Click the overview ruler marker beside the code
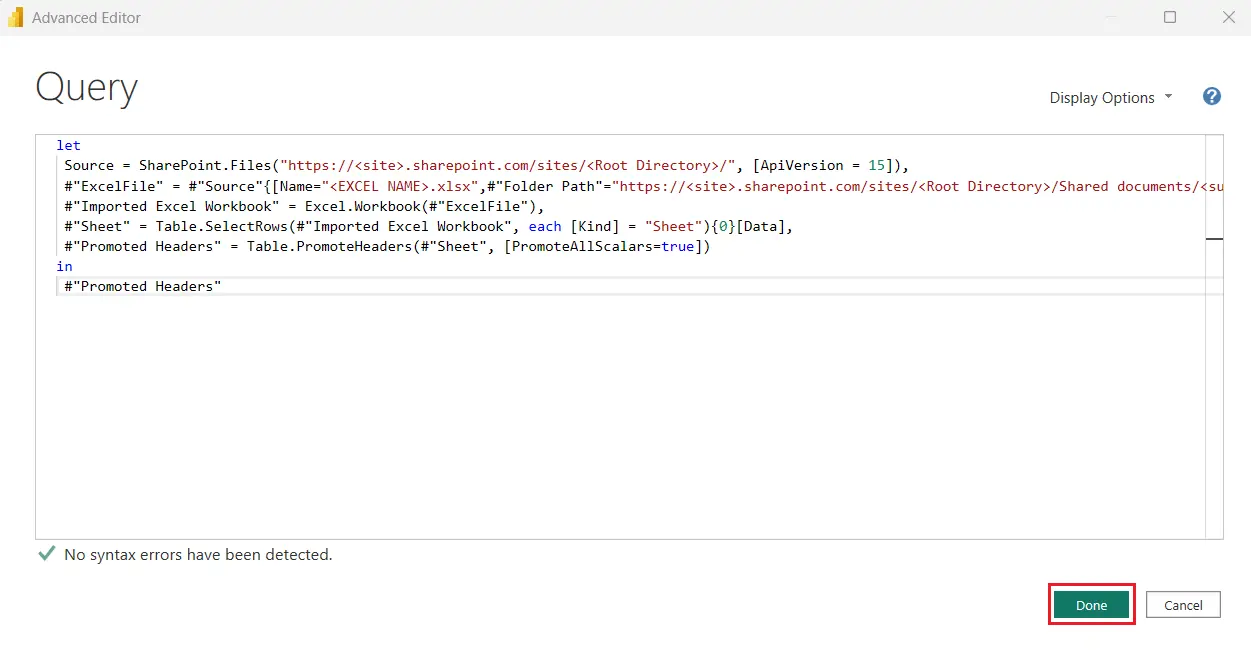The image size is (1251, 650). pyautogui.click(x=1214, y=239)
